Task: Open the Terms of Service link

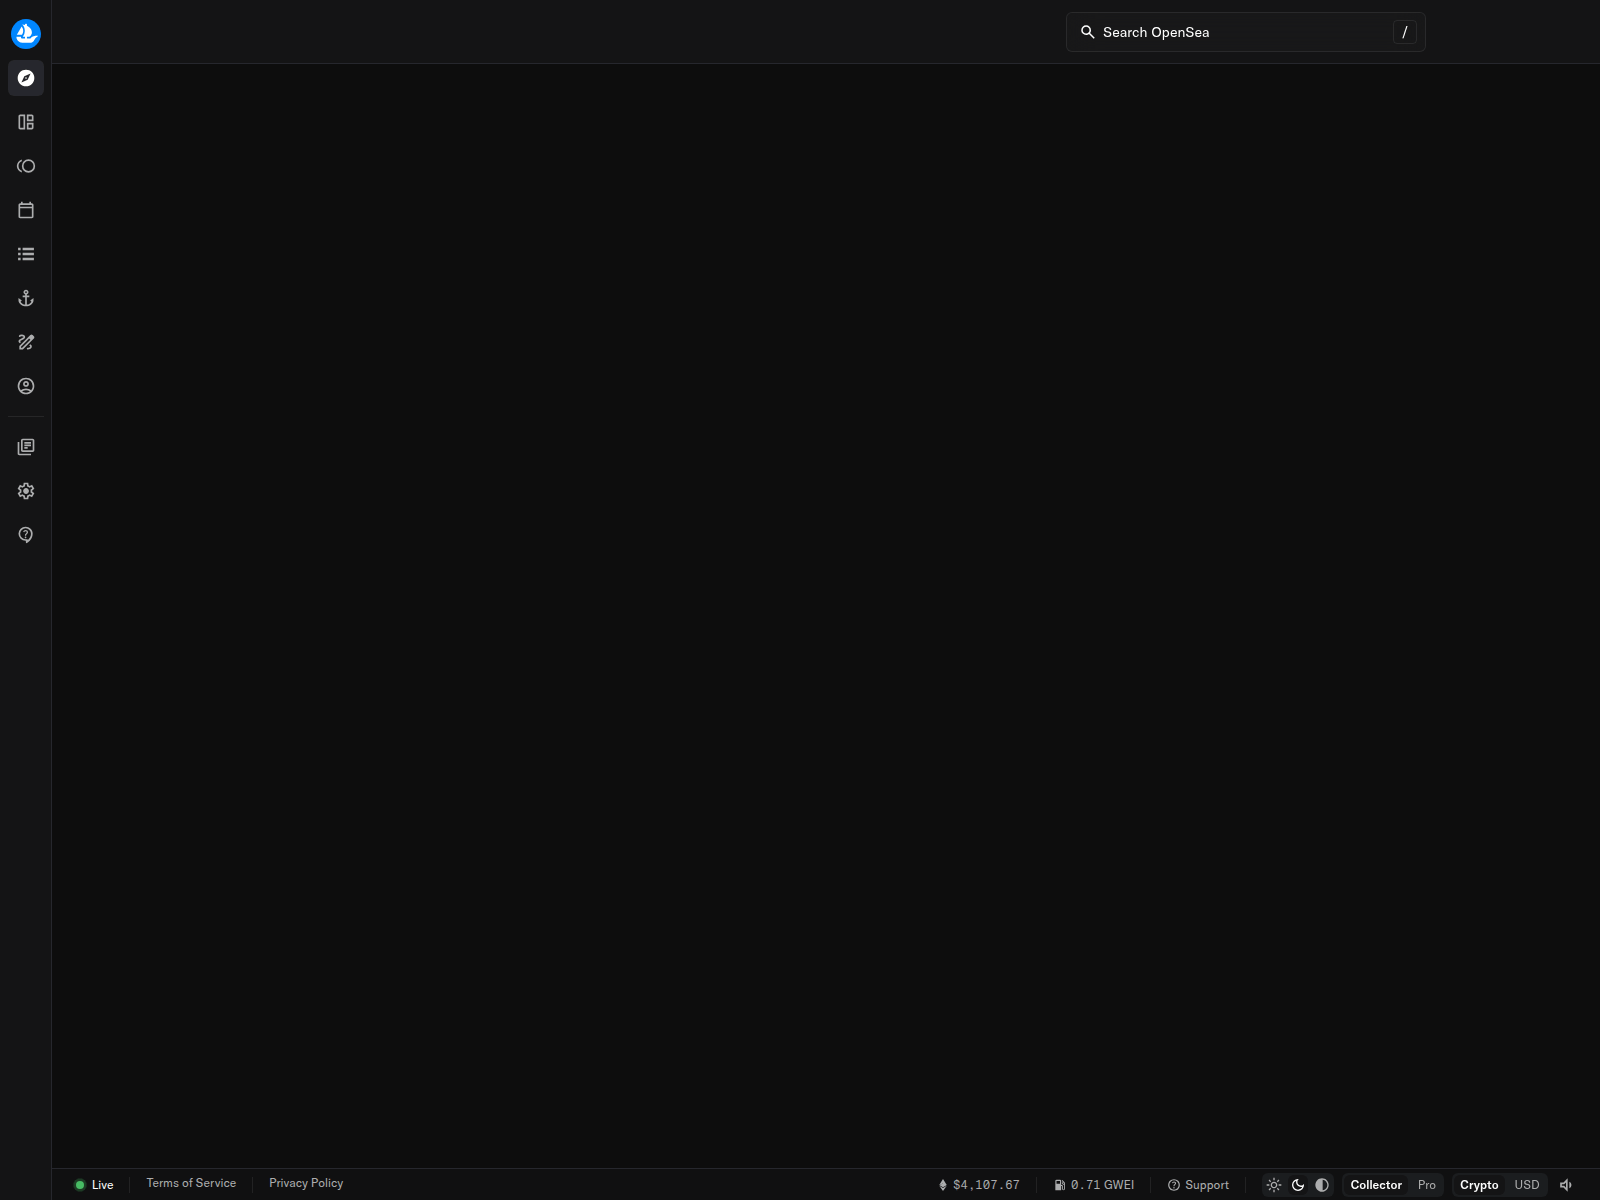Action: [191, 1183]
